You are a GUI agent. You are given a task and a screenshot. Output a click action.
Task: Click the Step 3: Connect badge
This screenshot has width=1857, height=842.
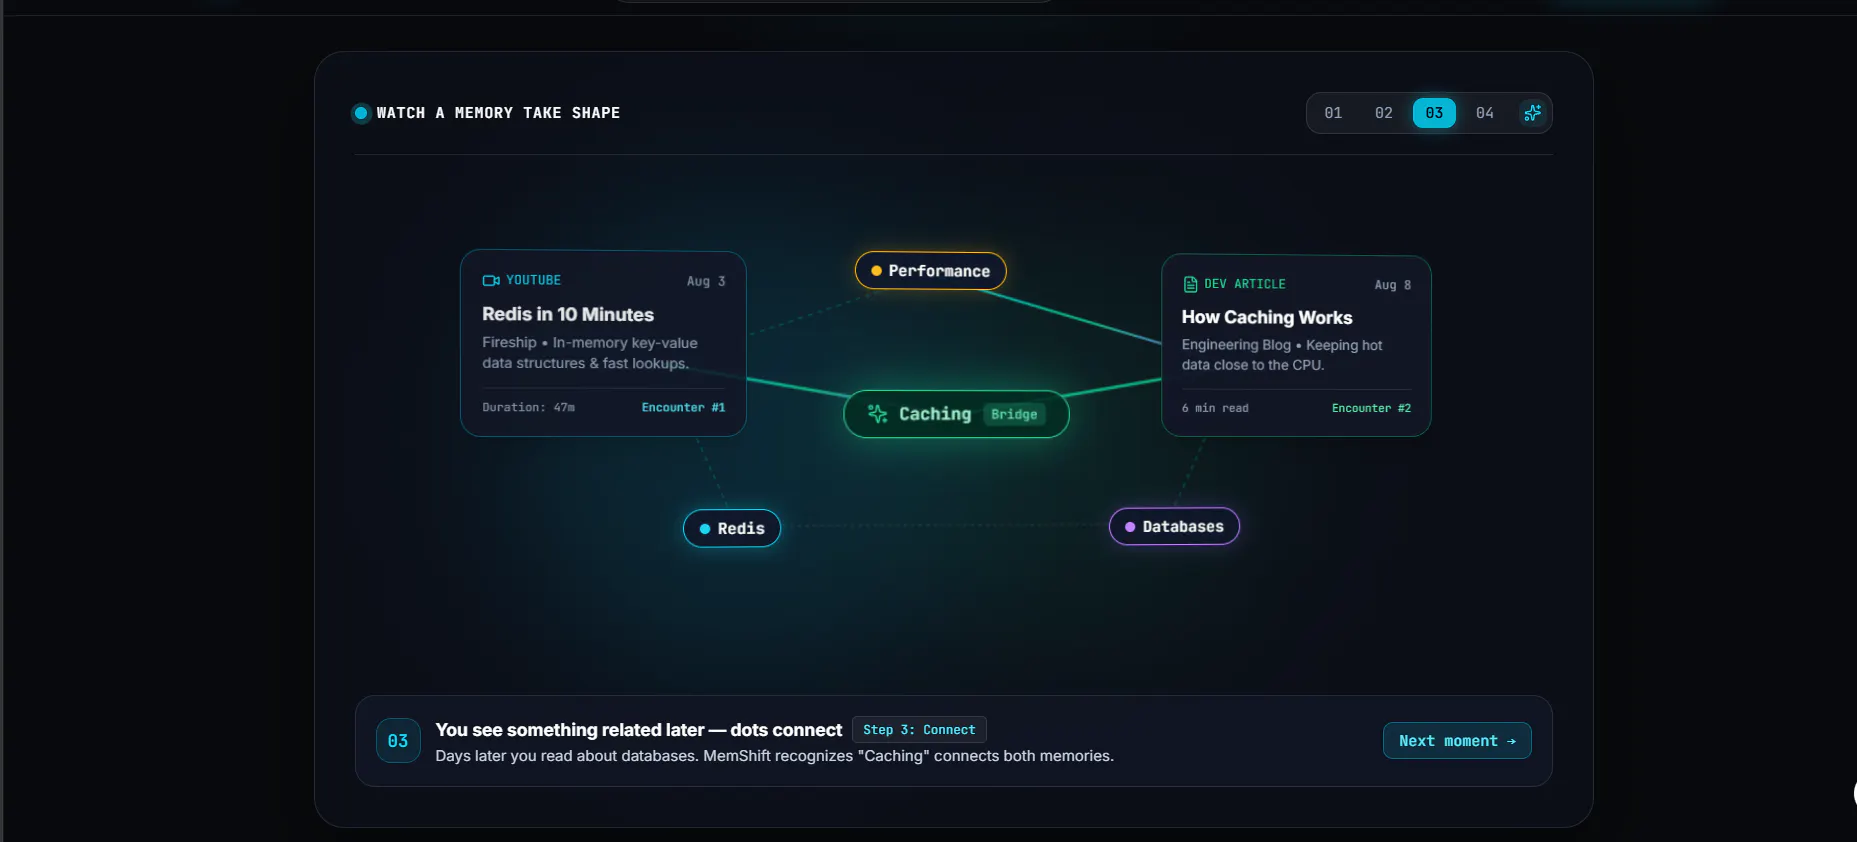[919, 730]
